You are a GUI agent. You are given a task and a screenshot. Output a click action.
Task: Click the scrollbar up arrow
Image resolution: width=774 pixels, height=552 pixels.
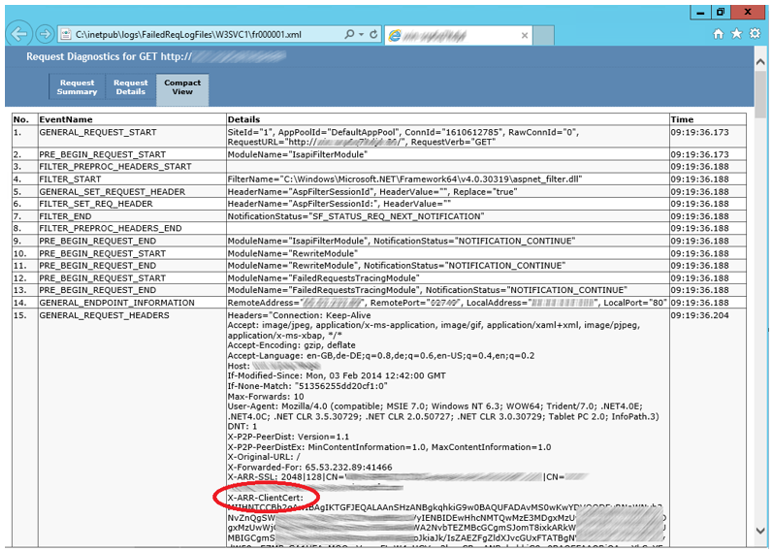(x=761, y=62)
